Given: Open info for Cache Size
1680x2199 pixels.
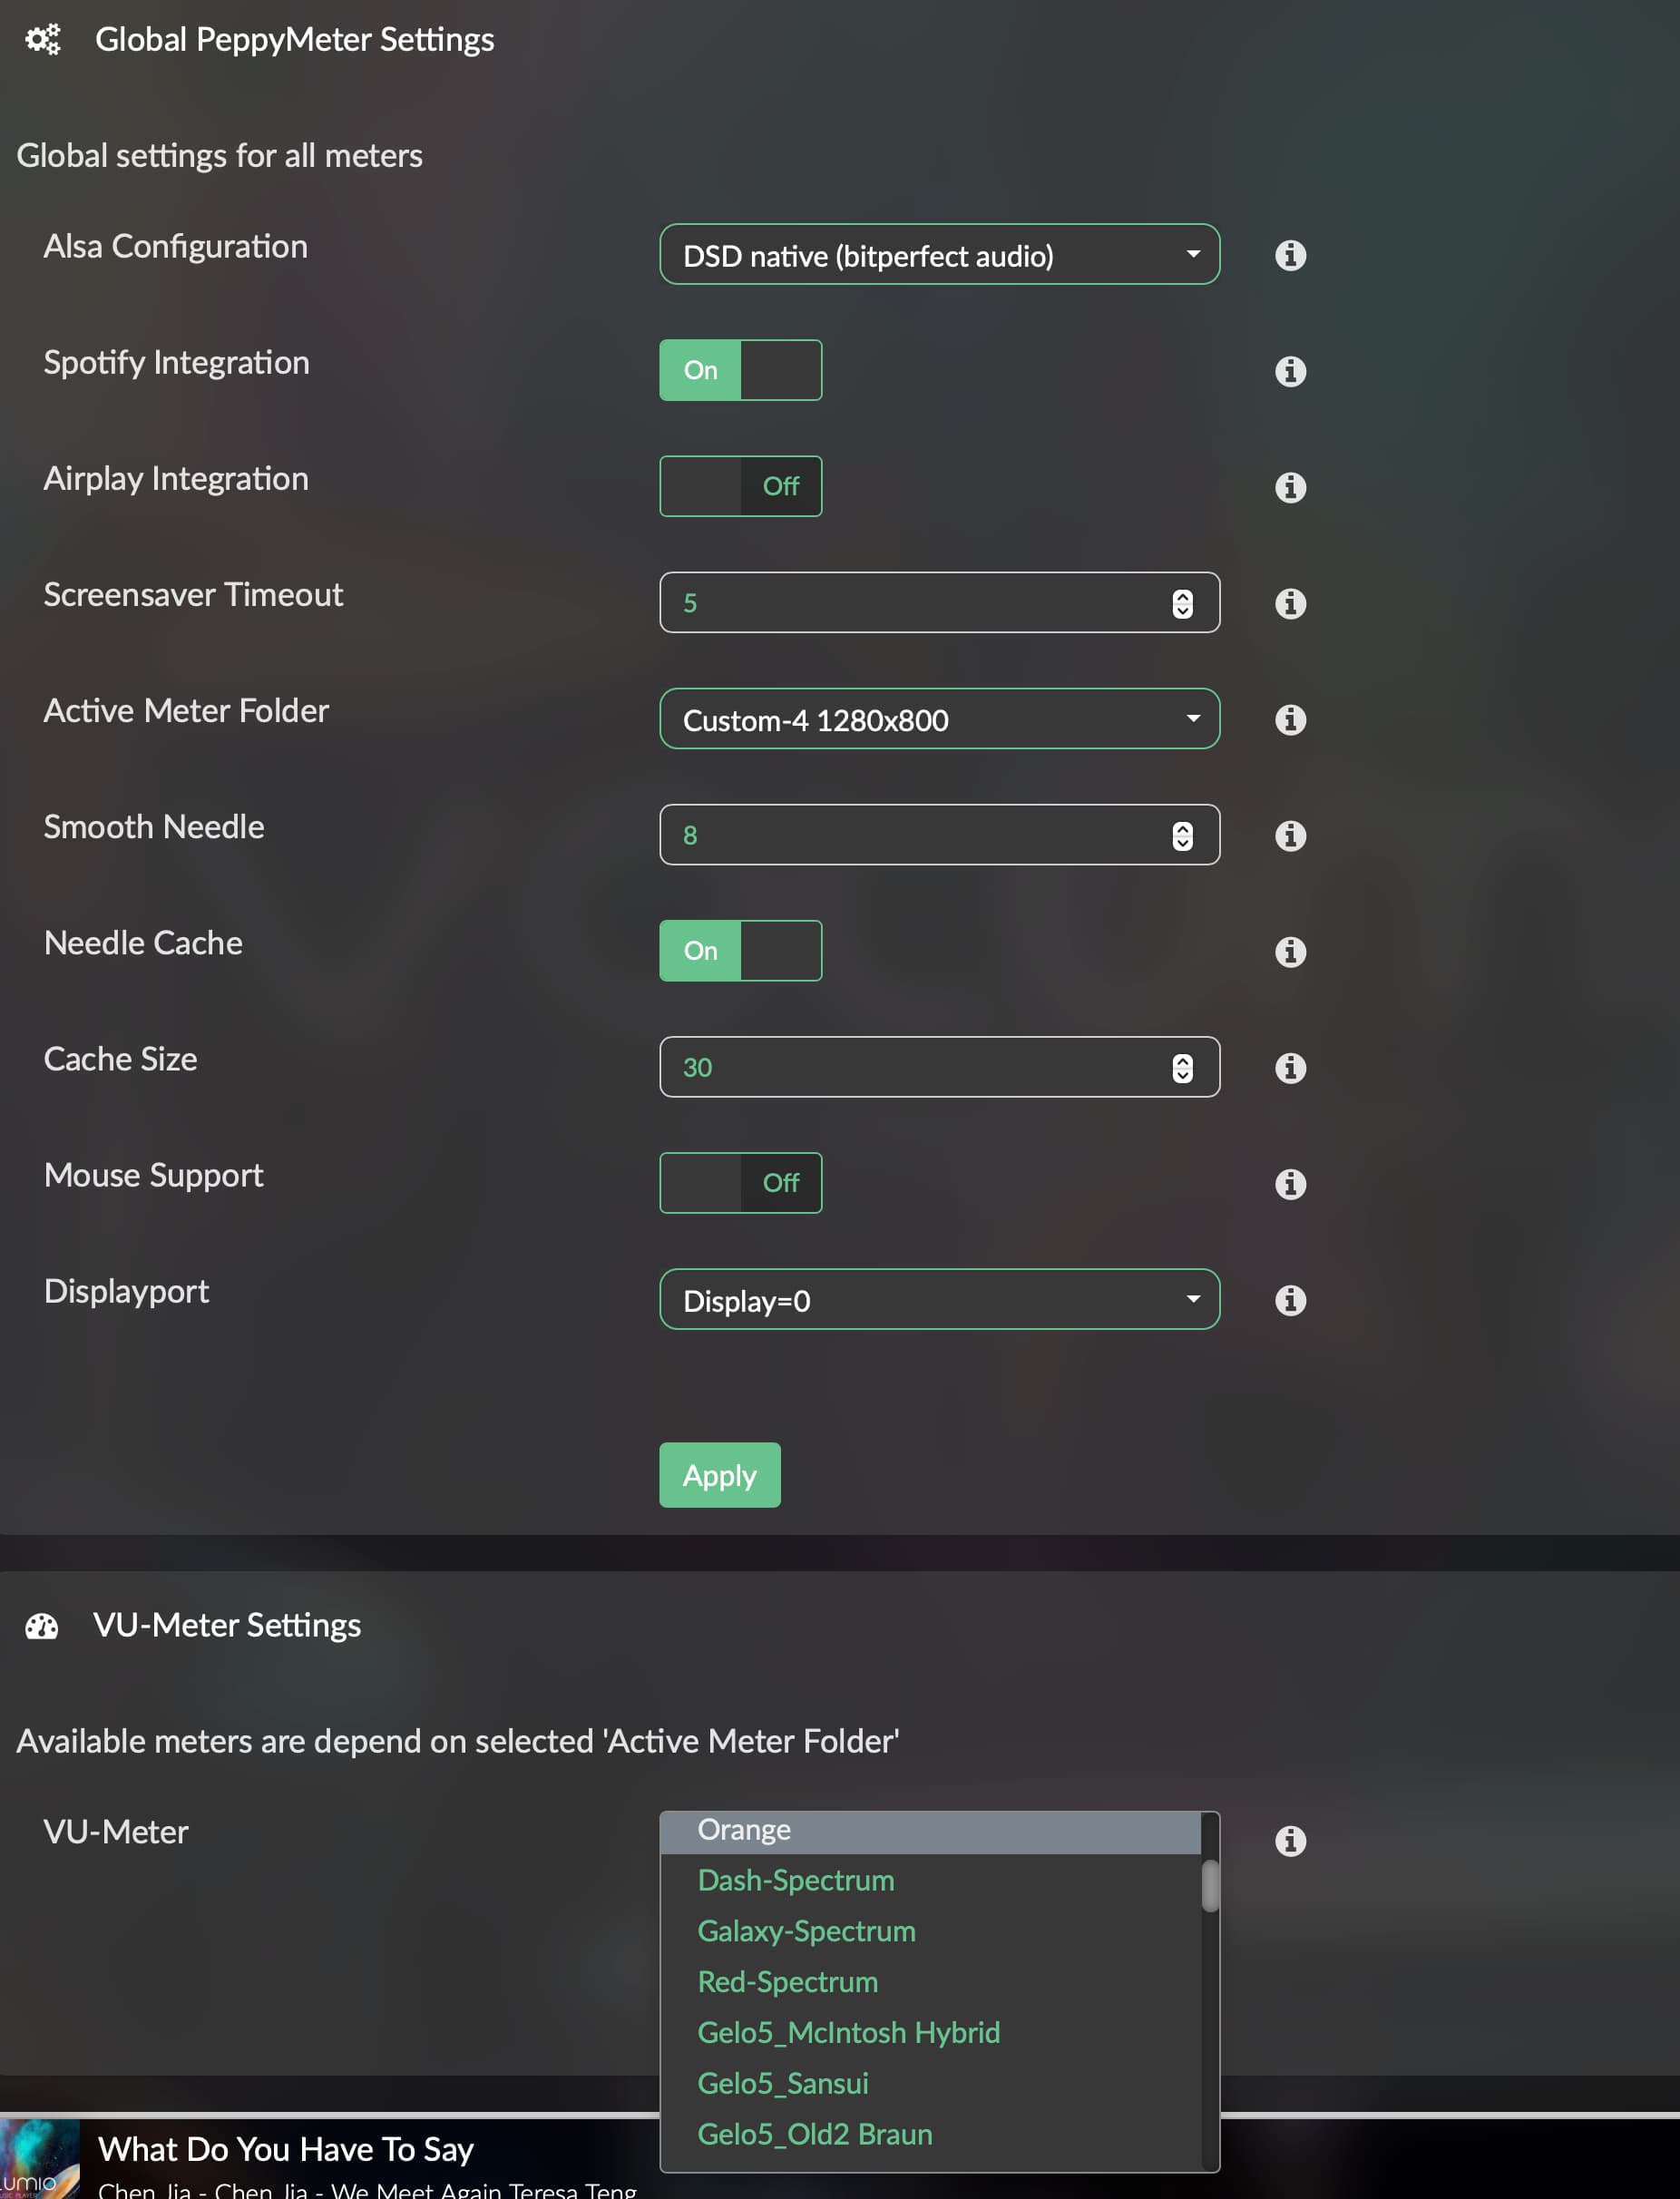Looking at the screenshot, I should tap(1290, 1067).
